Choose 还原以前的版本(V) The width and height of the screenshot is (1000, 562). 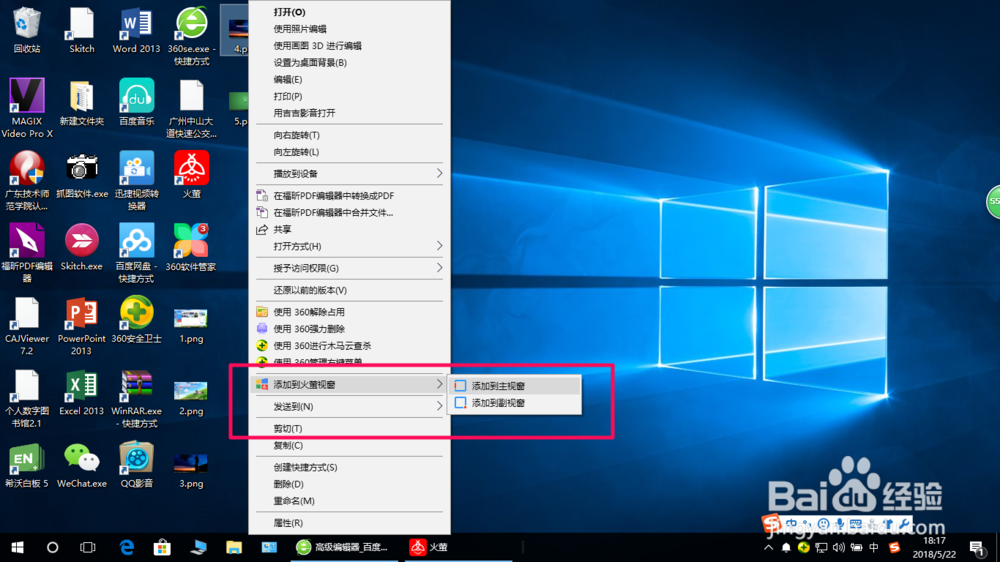click(x=349, y=290)
